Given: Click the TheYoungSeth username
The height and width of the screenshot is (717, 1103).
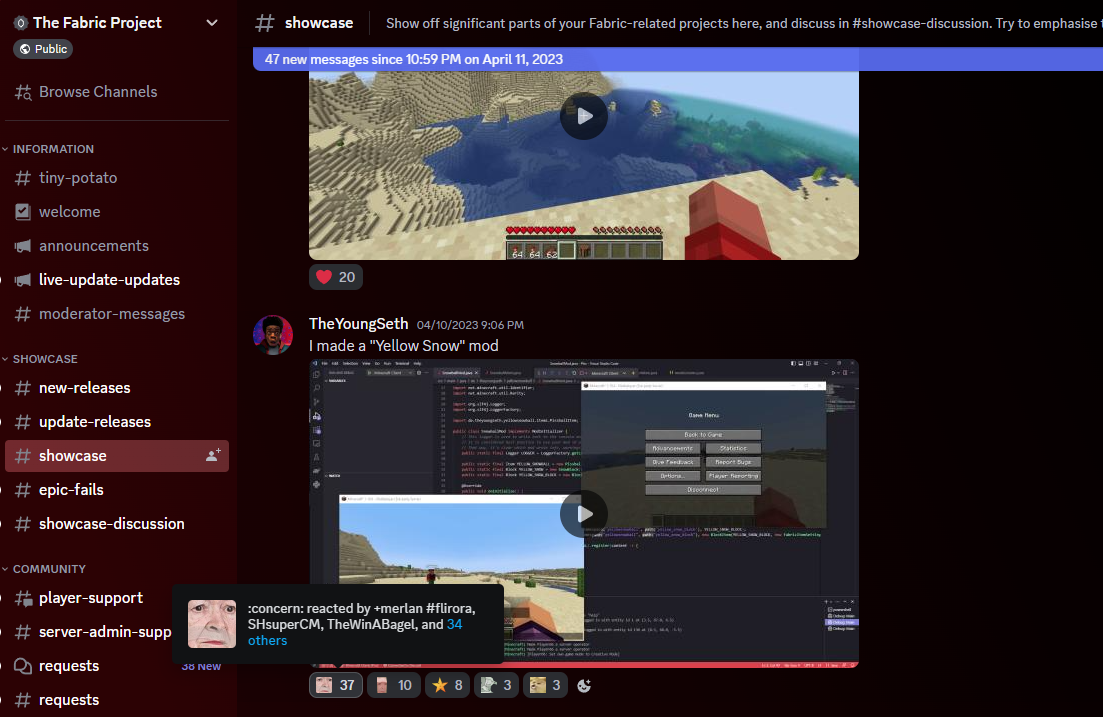Looking at the screenshot, I should (x=358, y=324).
